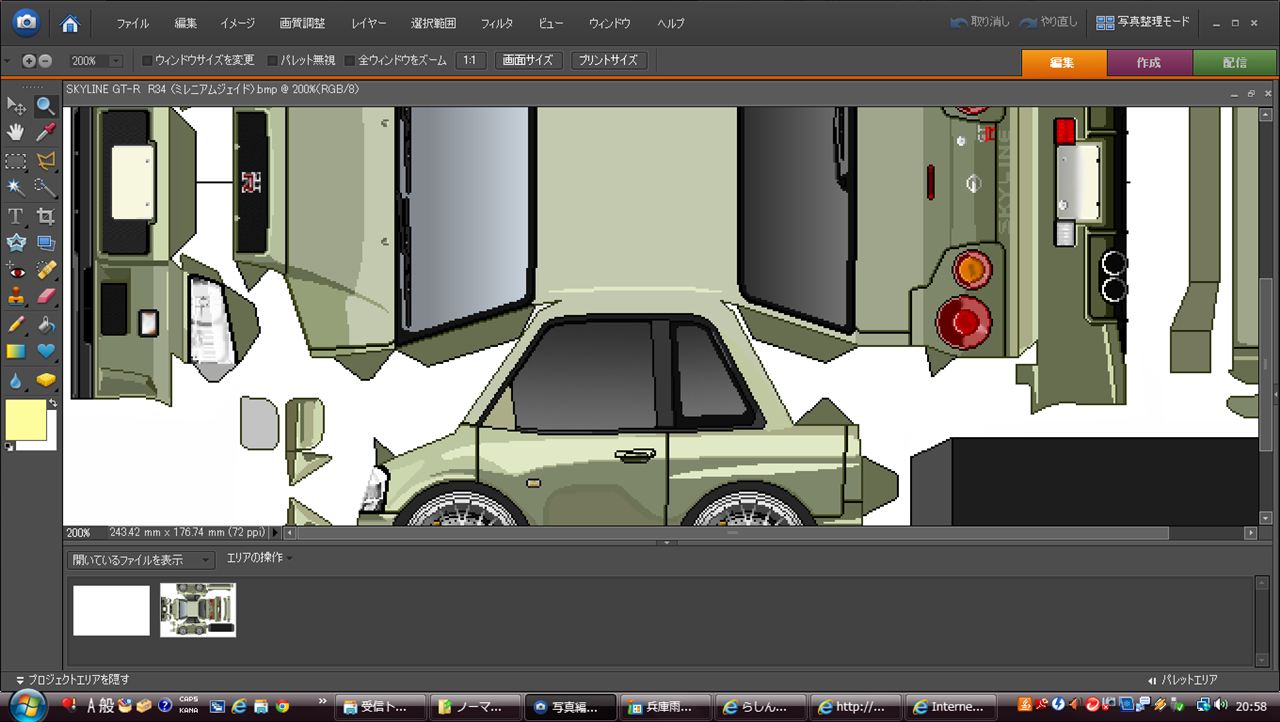This screenshot has width=1280, height=722.
Task: Select the blank white thumbnail in project bin
Action: tap(111, 610)
